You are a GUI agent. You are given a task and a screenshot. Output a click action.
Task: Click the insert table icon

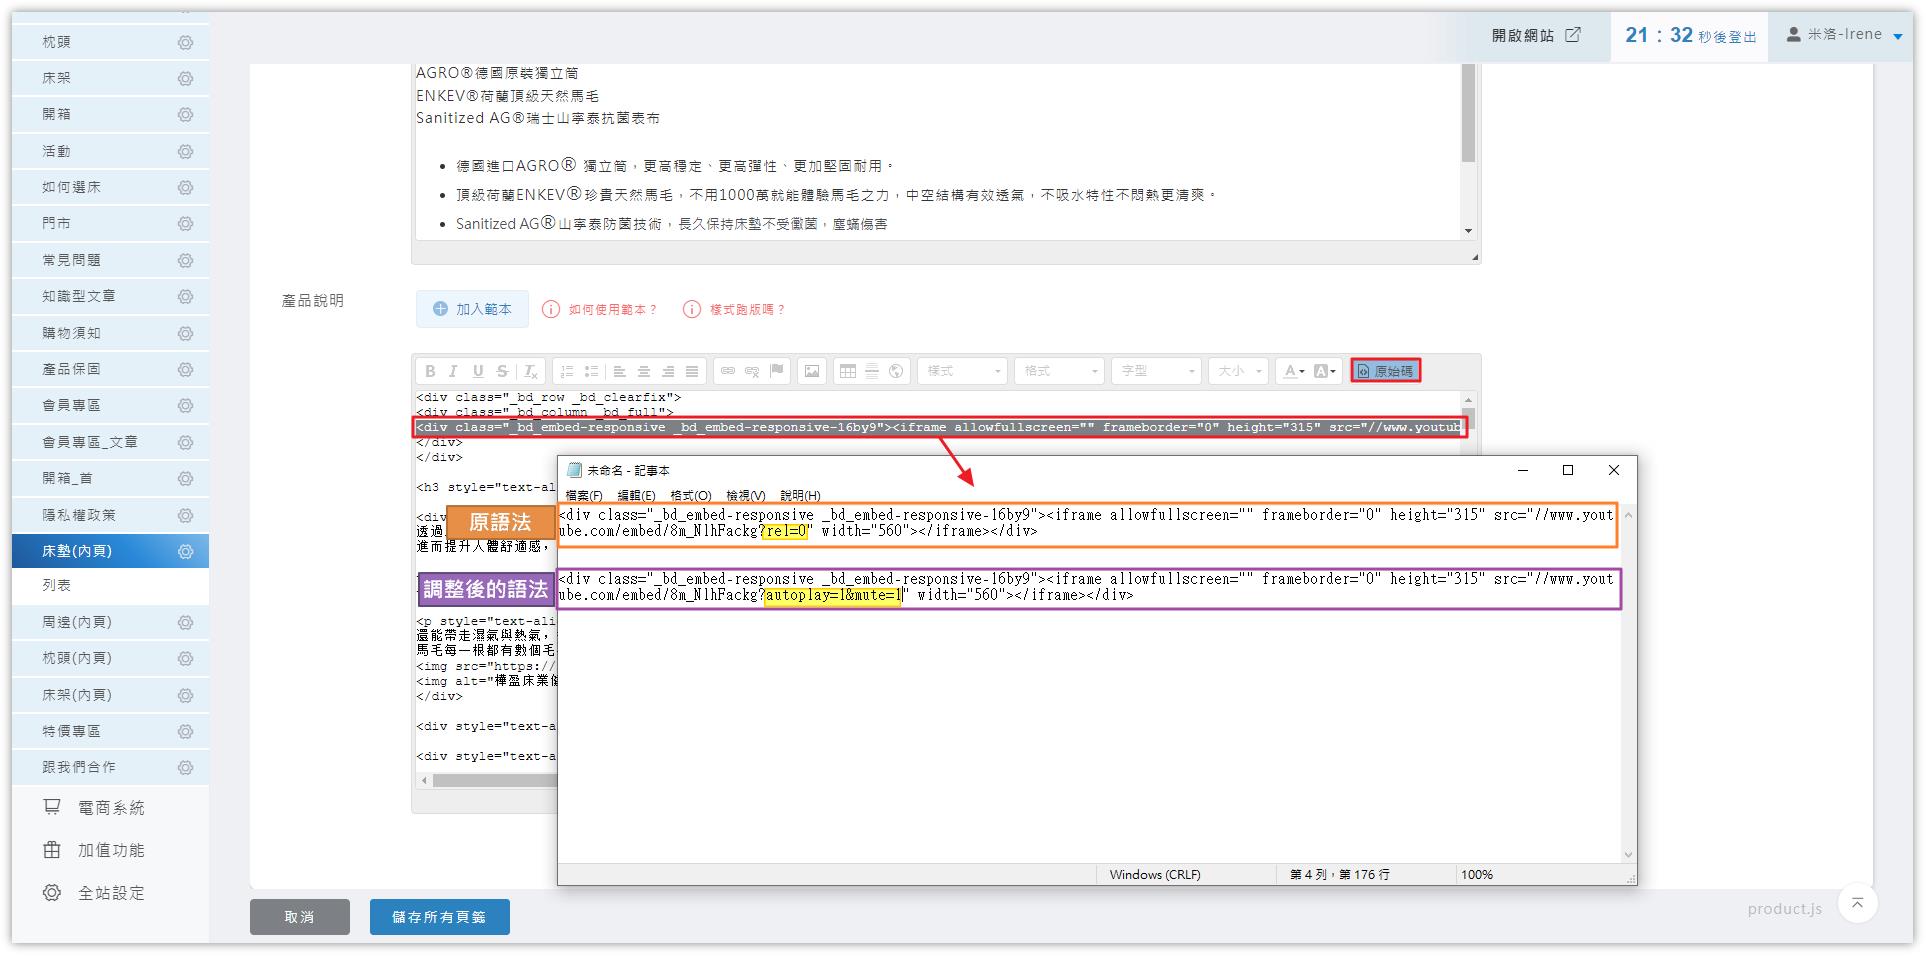(x=847, y=371)
